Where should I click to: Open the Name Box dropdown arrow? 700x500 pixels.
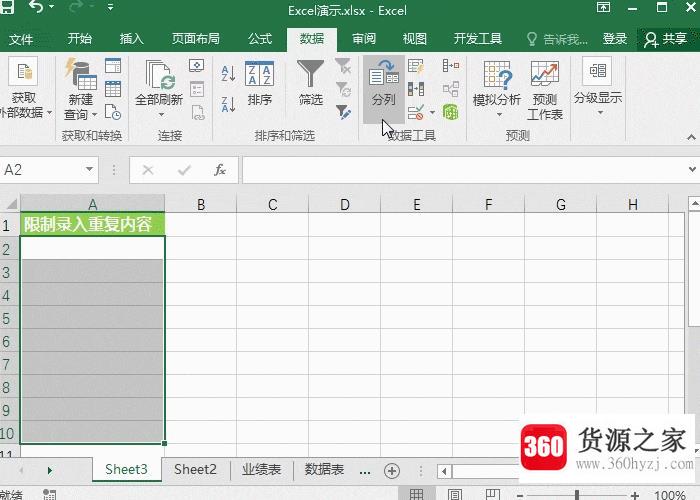pos(89,169)
